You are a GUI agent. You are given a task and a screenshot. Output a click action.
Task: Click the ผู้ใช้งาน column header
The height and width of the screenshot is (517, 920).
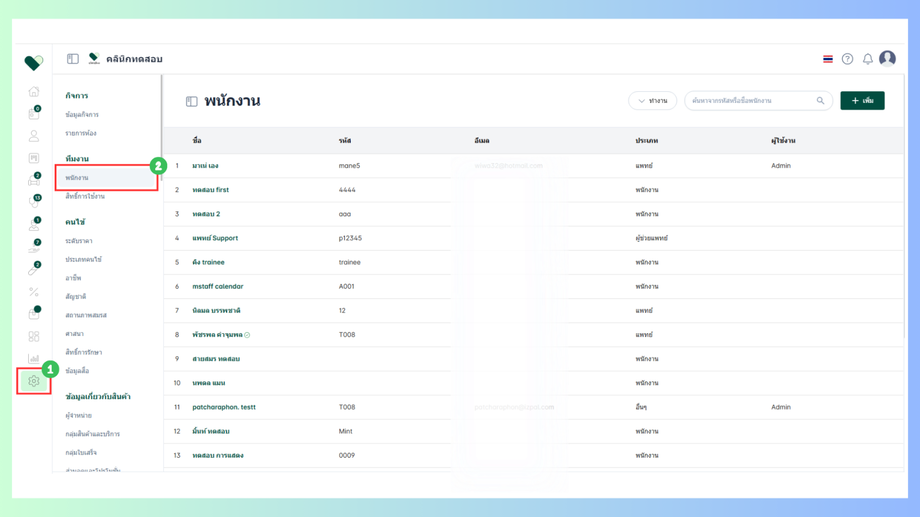[783, 141]
